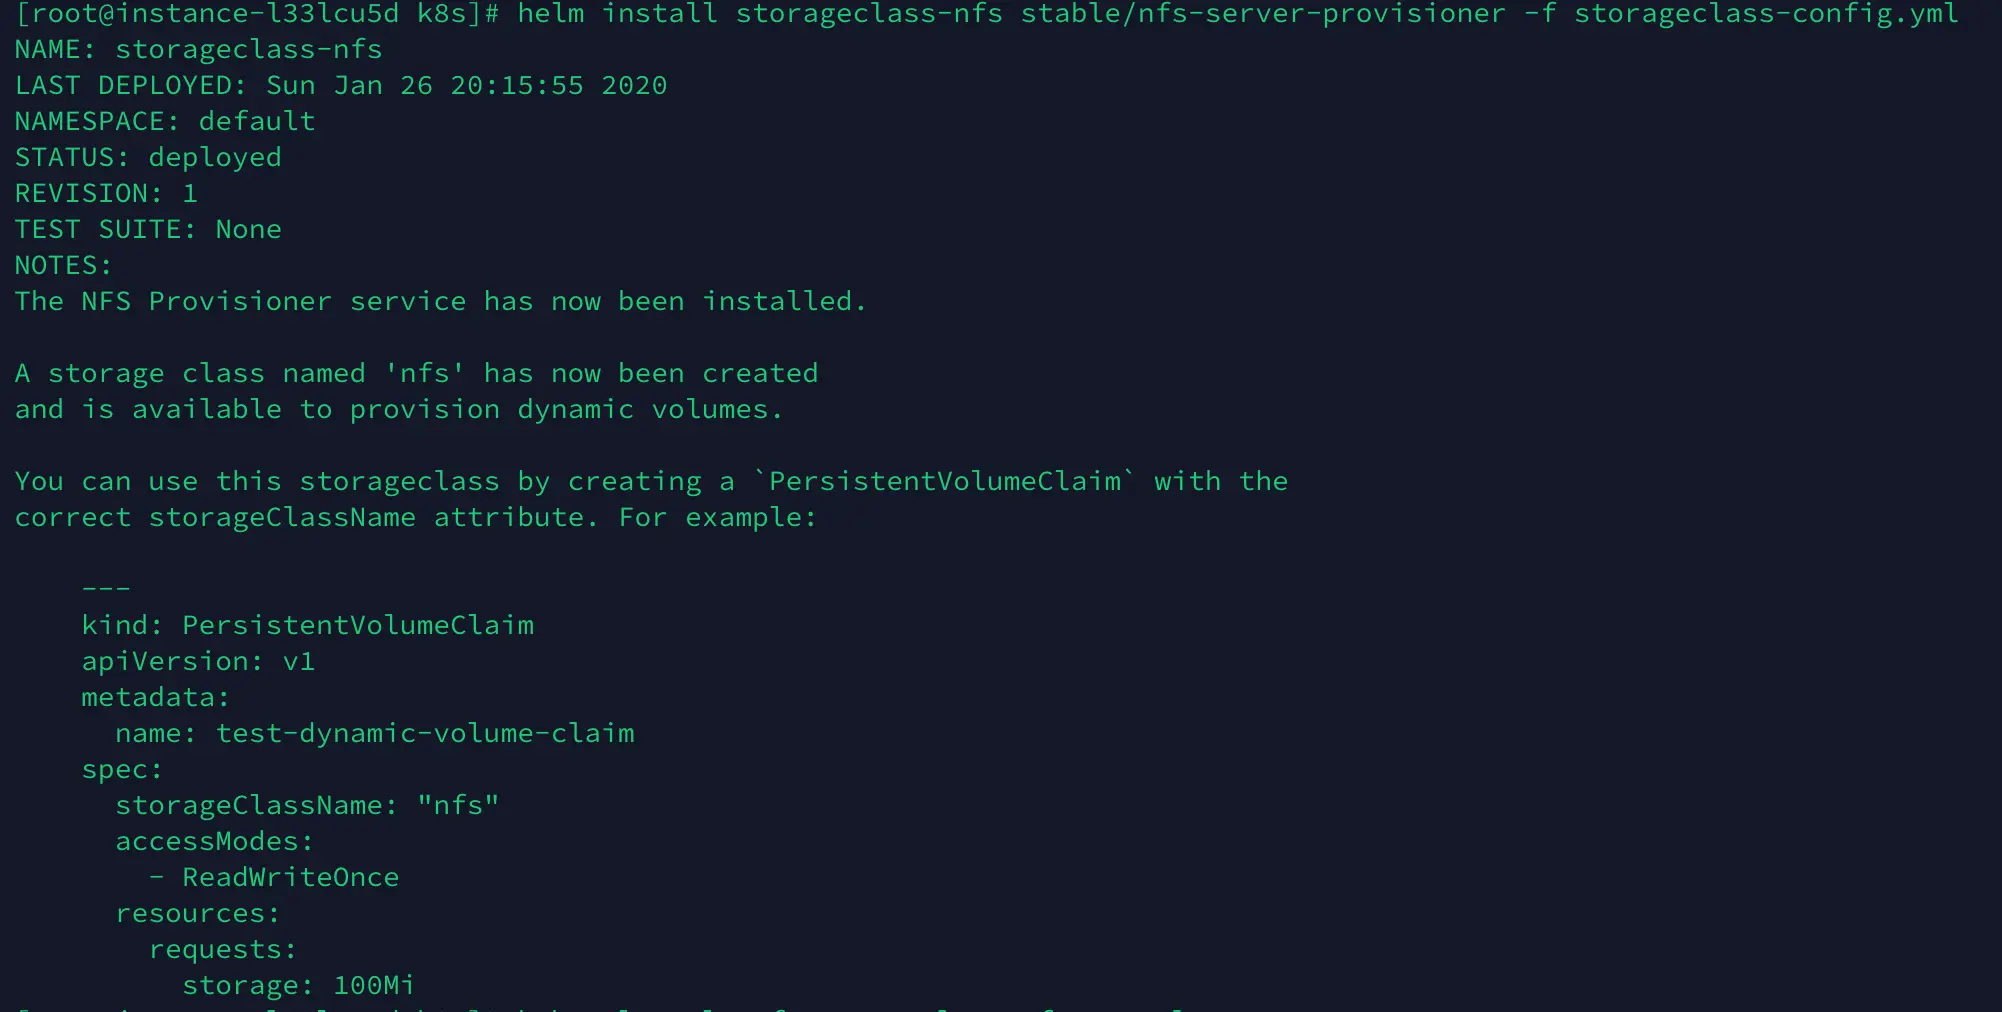The image size is (2002, 1012).
Task: Click the storageclass-config.yml filename in command
Action: pyautogui.click(x=1766, y=14)
